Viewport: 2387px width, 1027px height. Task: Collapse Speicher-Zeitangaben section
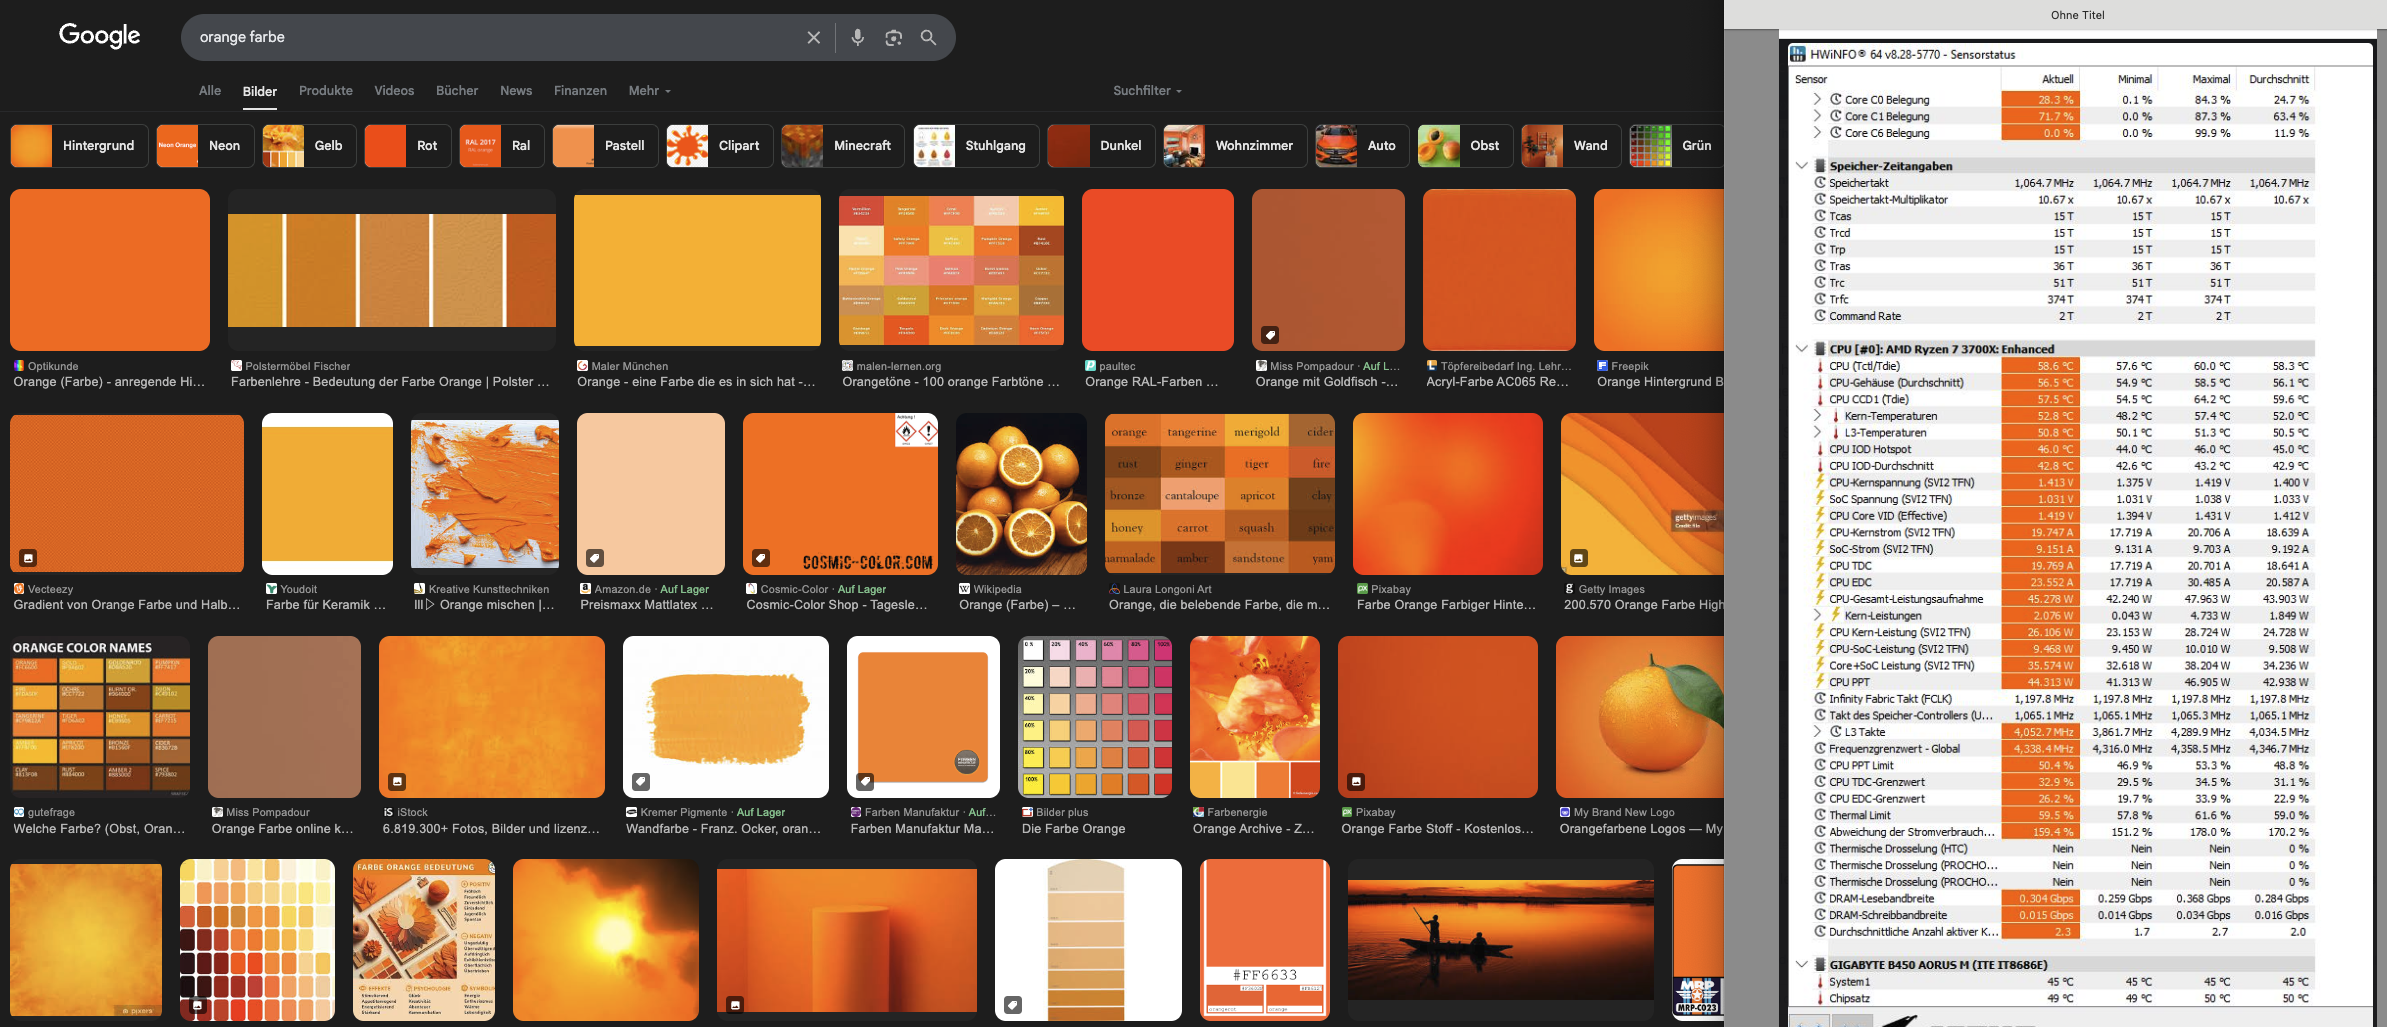[1802, 166]
